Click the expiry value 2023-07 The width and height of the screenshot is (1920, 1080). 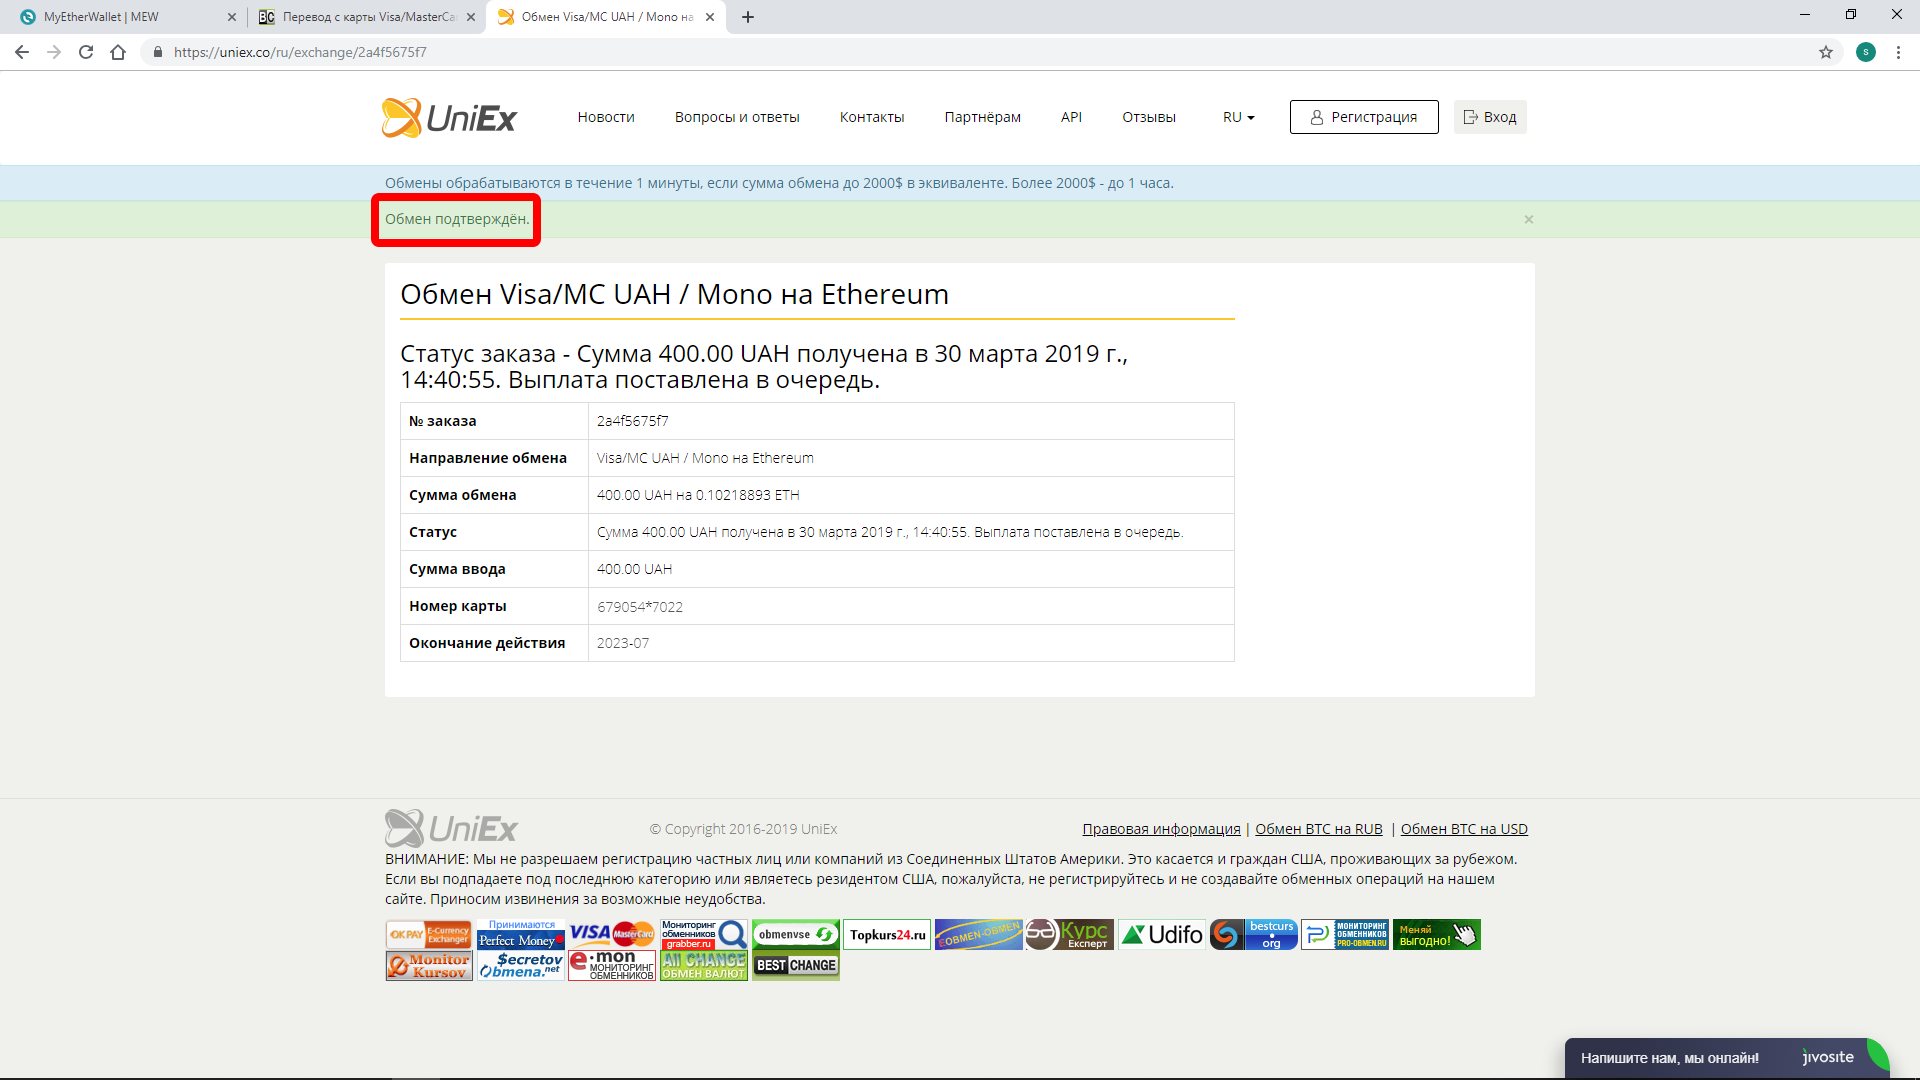(x=623, y=643)
